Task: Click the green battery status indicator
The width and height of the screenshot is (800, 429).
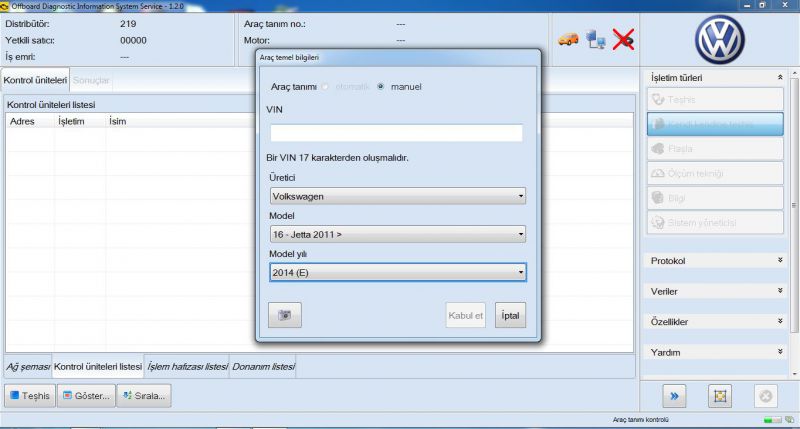Action: pyautogui.click(x=772, y=420)
